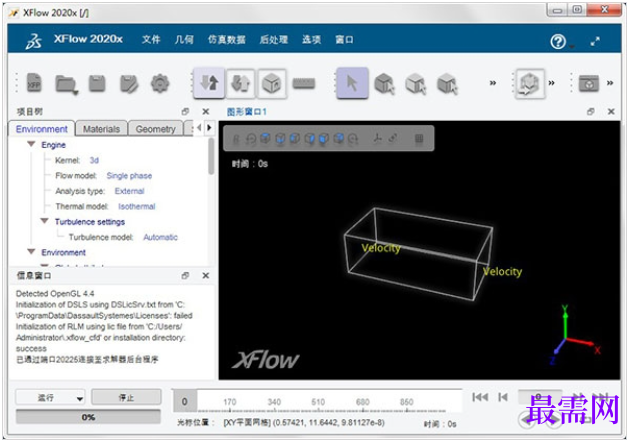This screenshot has height=441, width=638.
Task: Open the 文件 menu
Action: (x=151, y=39)
